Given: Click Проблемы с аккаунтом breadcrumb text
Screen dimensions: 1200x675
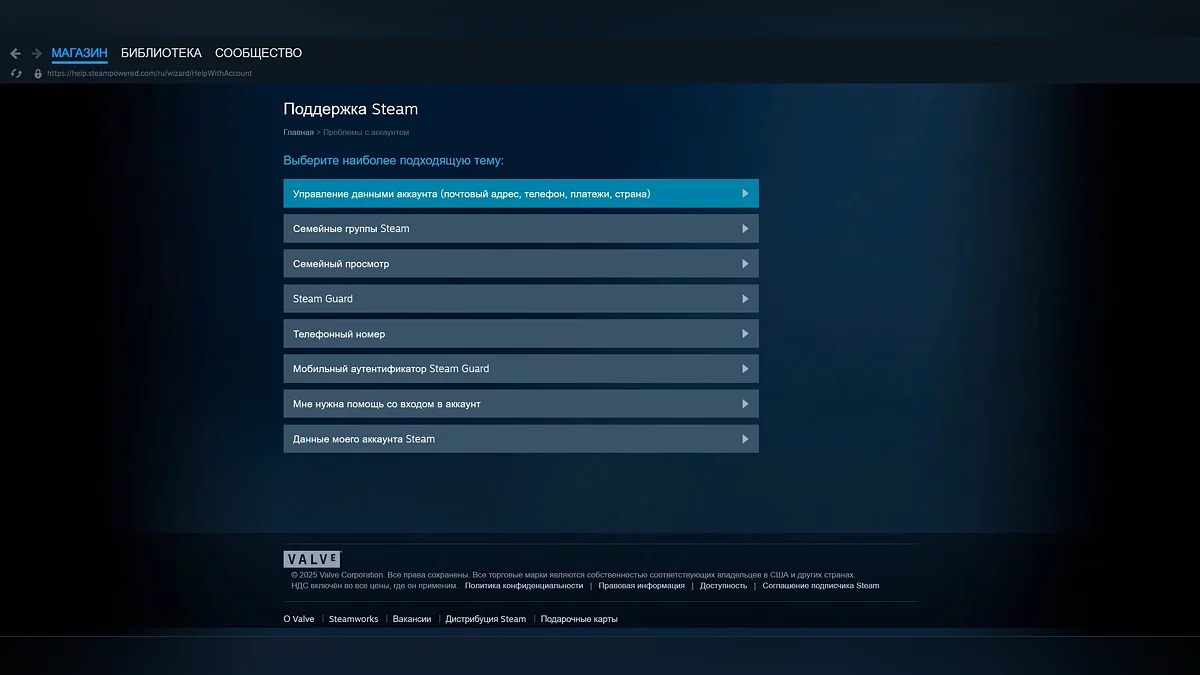Looking at the screenshot, I should (366, 132).
